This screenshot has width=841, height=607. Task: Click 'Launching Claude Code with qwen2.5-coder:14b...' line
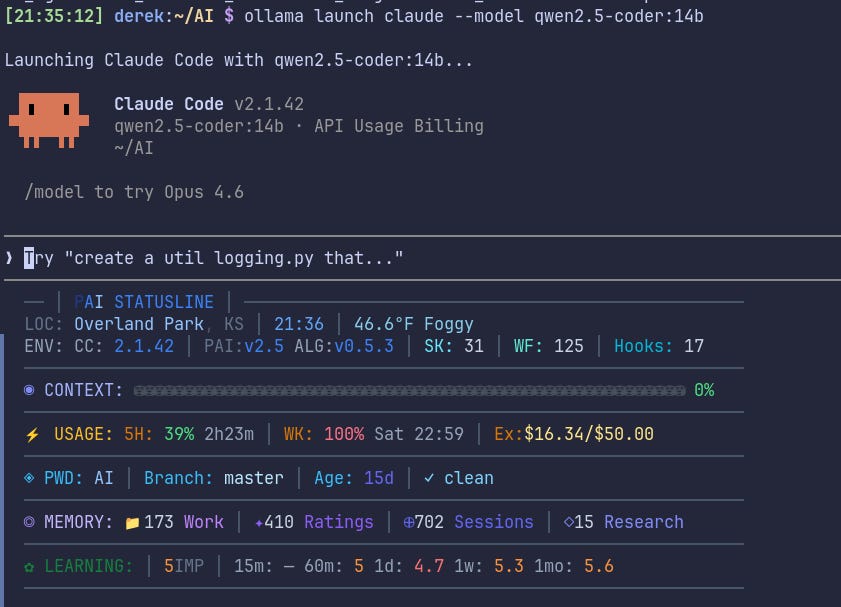[x=239, y=60]
